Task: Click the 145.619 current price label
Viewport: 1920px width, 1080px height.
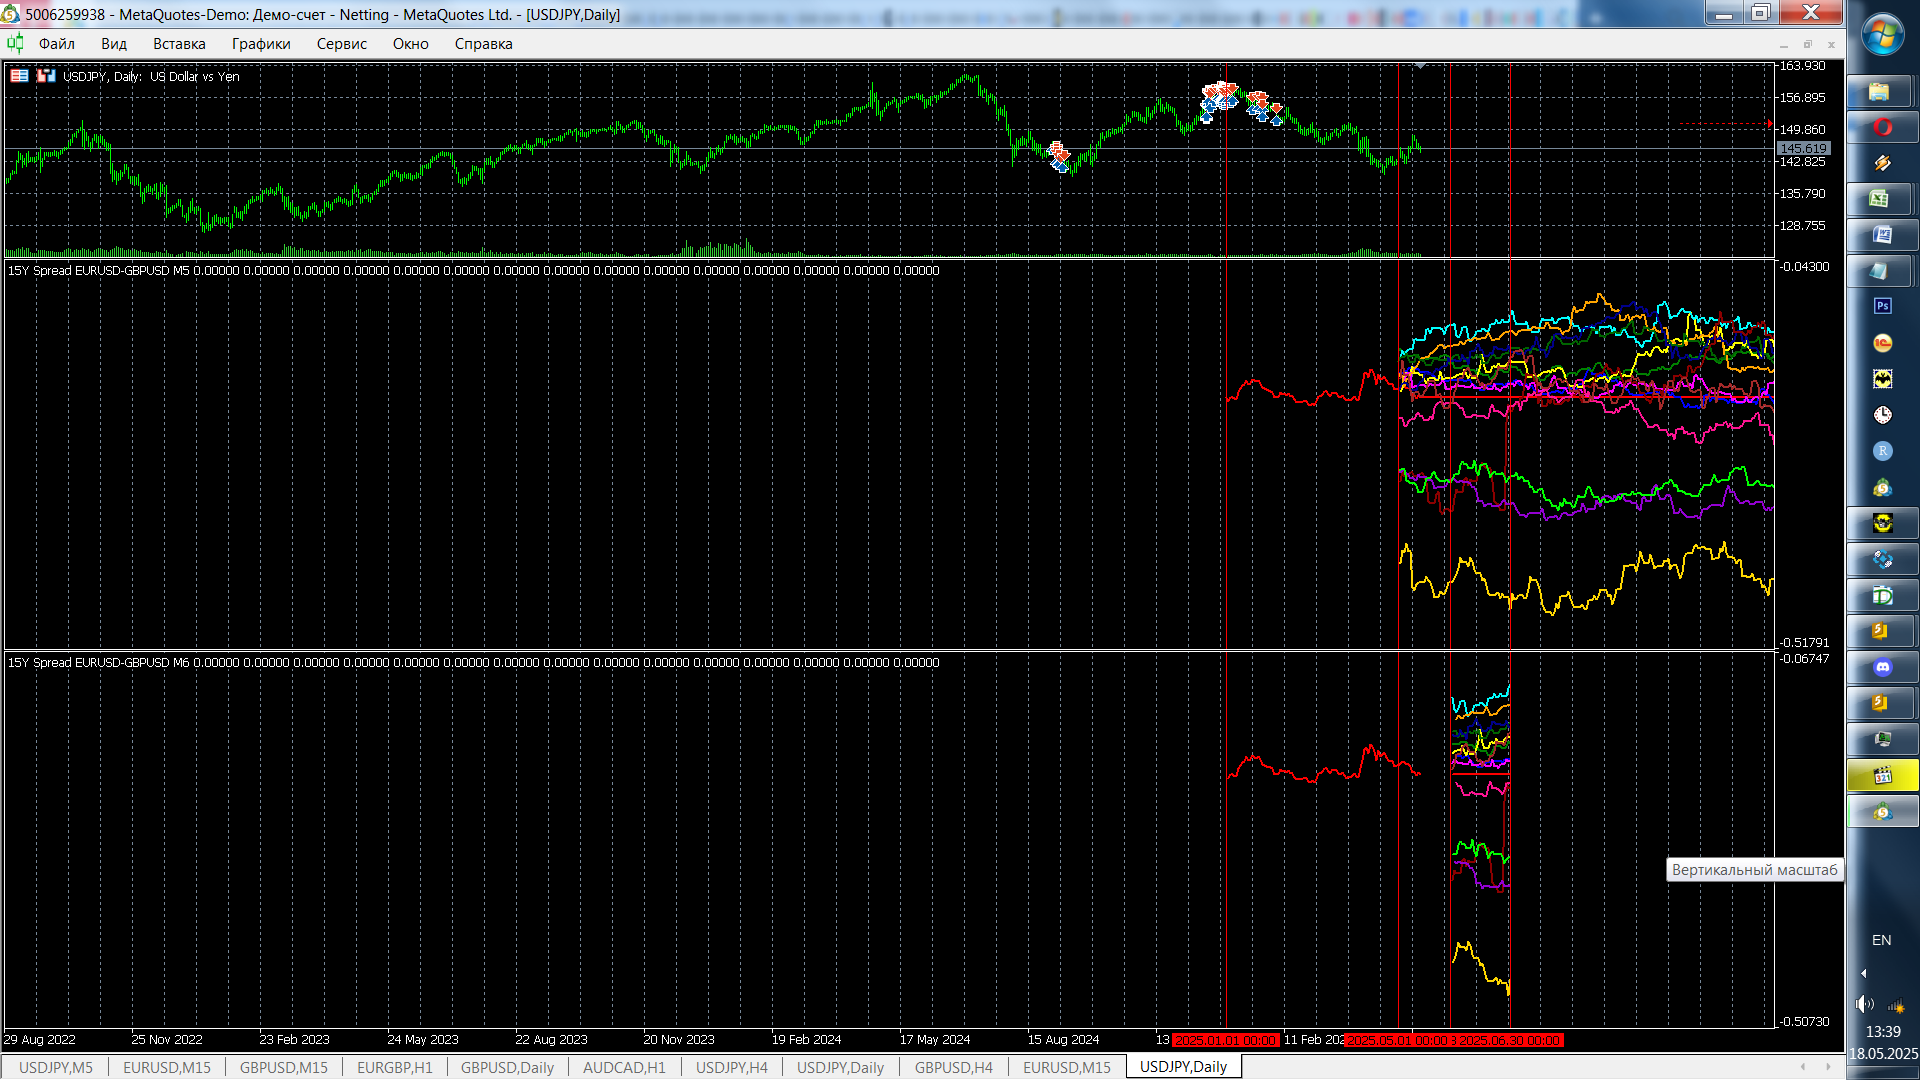Action: coord(1803,148)
